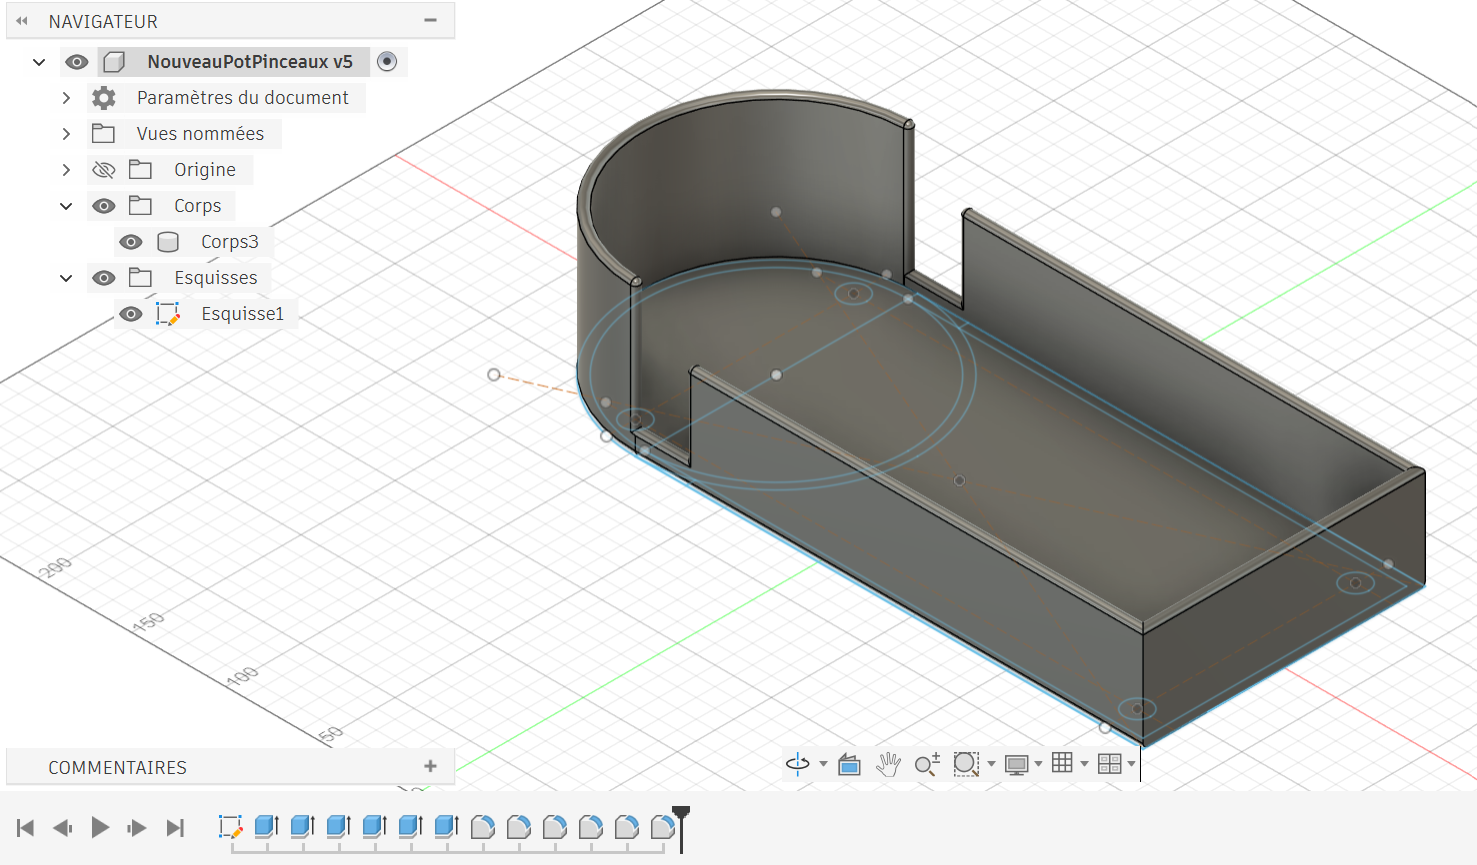Open the Viewports layout icon
Screen dimensions: 1477x865
[x=1109, y=764]
